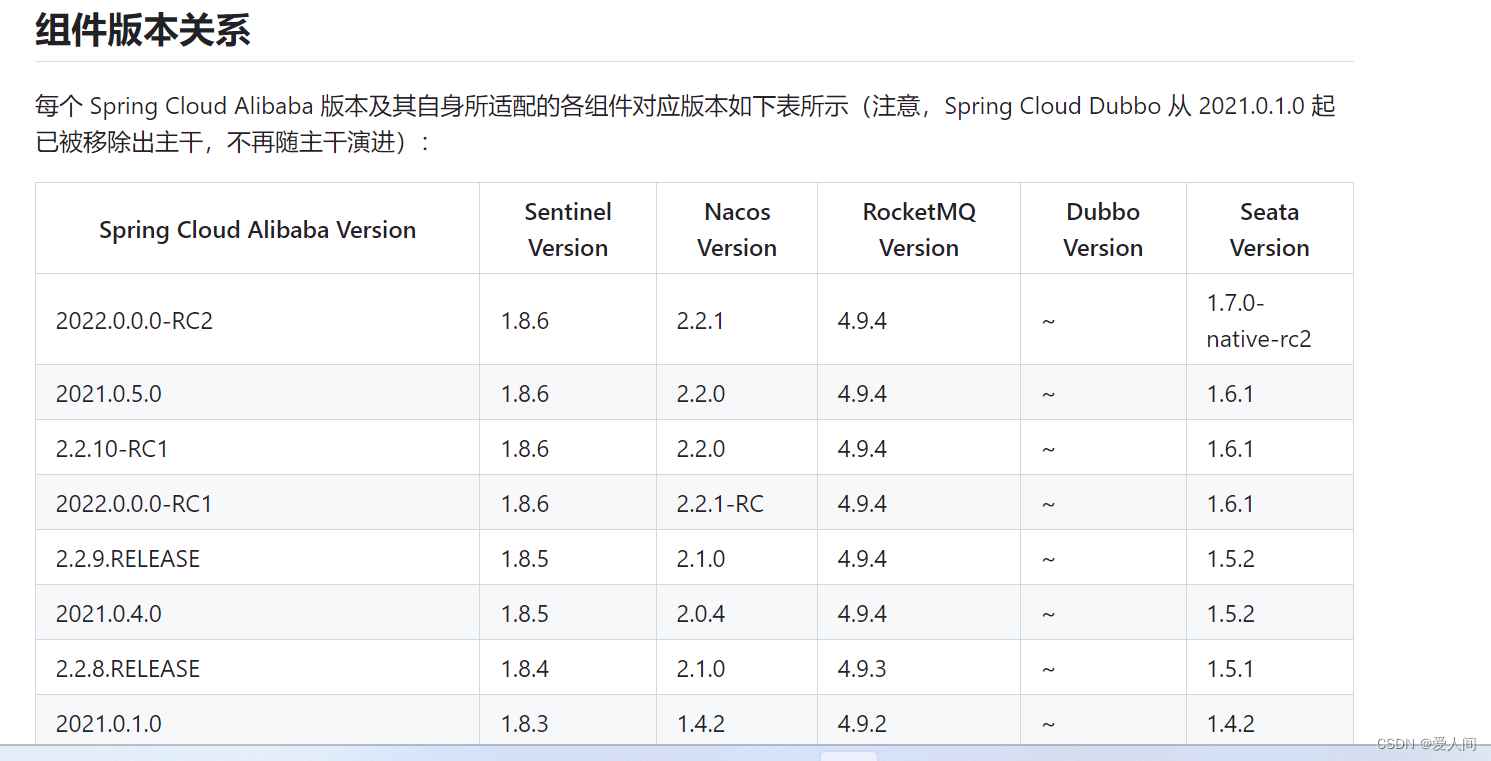1491x761 pixels.
Task: Click Sentinel 1.8.6 in the 2022.0.0.0-RC1 row
Action: pyautogui.click(x=568, y=503)
